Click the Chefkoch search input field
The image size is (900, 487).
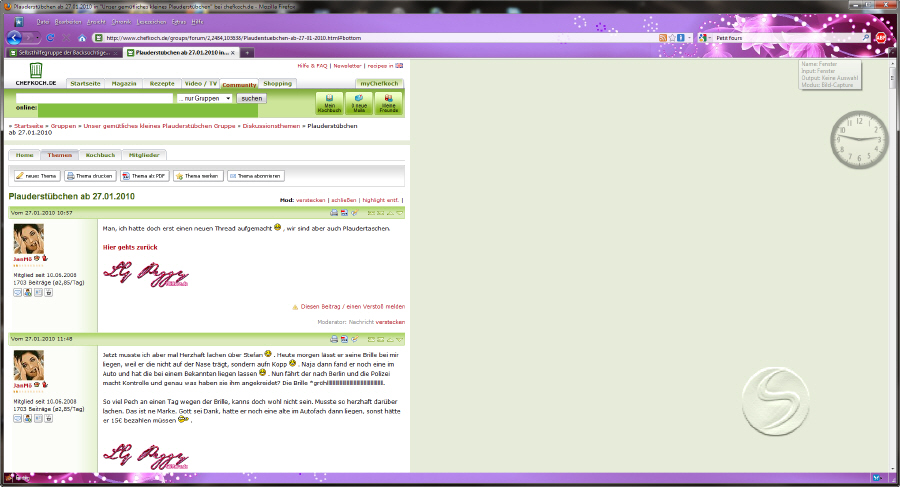[94, 98]
